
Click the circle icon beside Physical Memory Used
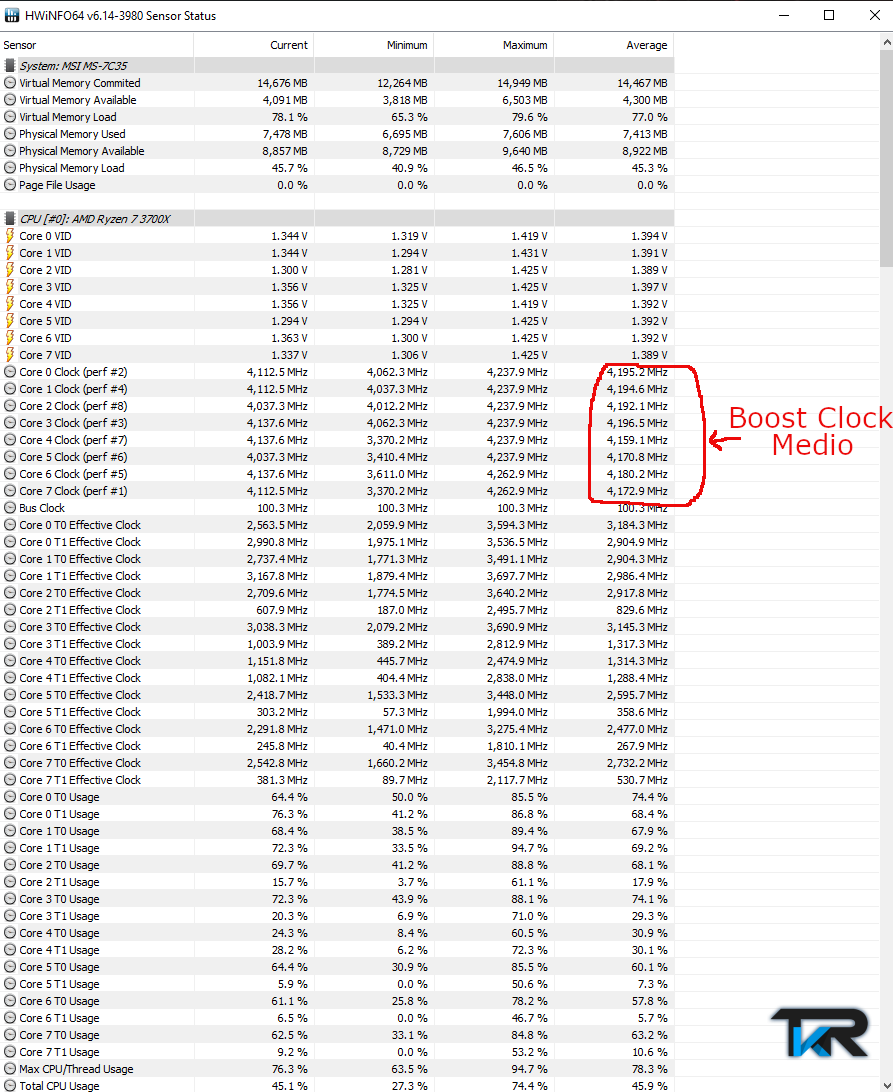pos(10,134)
